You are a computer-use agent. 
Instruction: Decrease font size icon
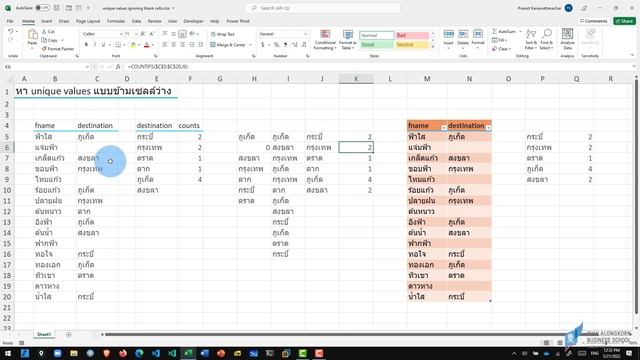[x=151, y=34]
